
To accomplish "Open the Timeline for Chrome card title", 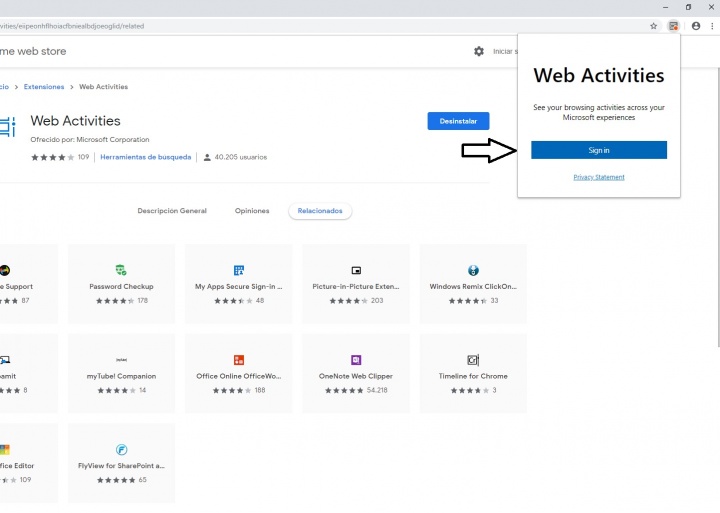I will pyautogui.click(x=473, y=376).
